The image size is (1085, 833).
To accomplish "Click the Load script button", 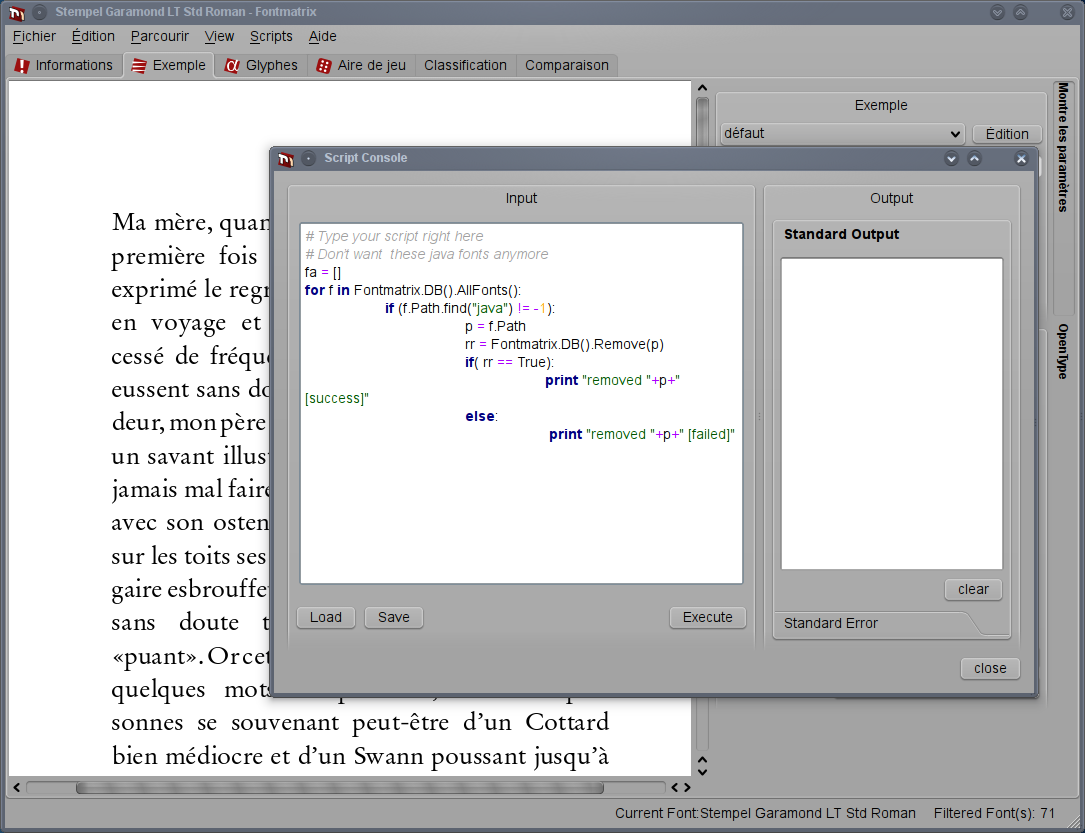I will pyautogui.click(x=326, y=617).
